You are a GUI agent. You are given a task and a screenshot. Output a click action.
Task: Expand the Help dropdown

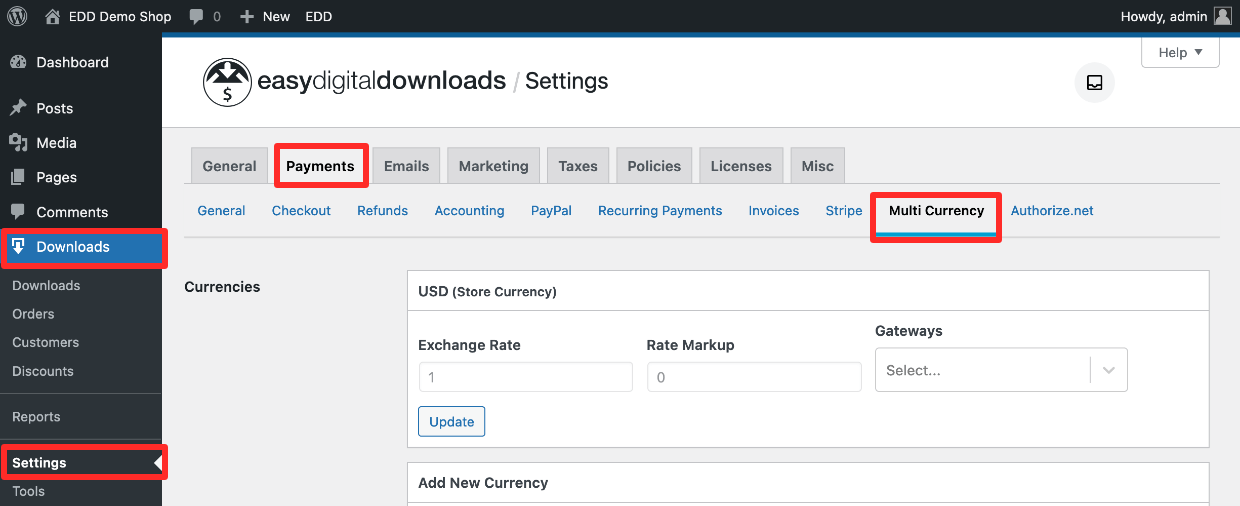[1180, 52]
